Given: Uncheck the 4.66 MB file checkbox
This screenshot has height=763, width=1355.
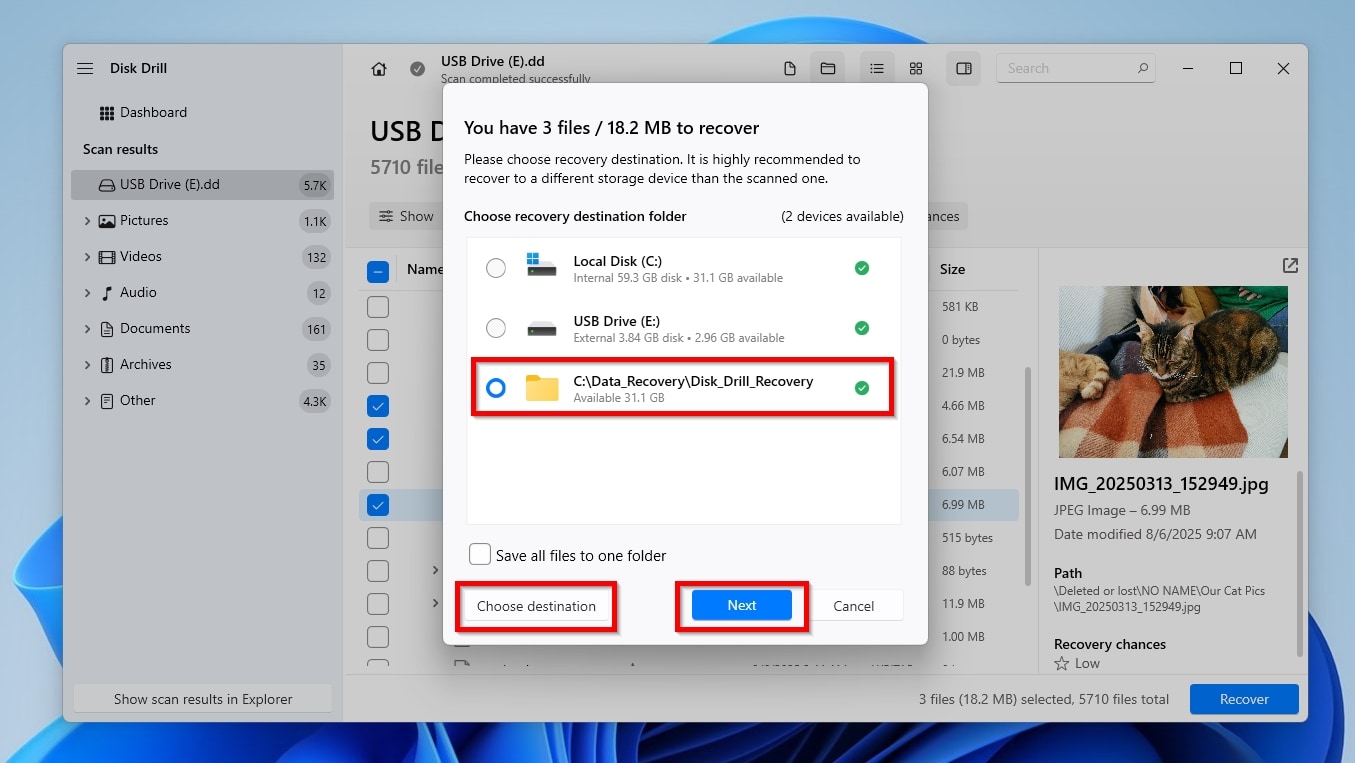Looking at the screenshot, I should [378, 406].
